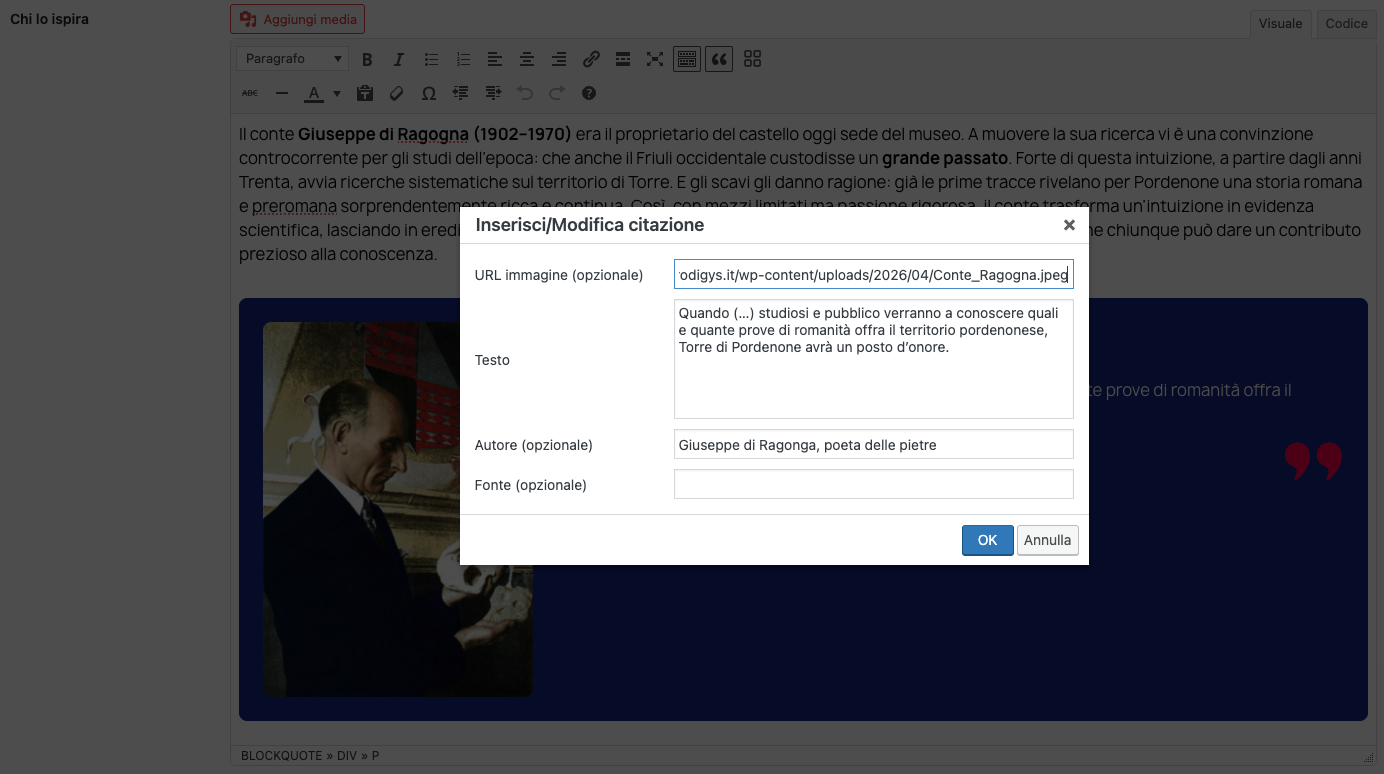This screenshot has width=1384, height=774.
Task: Apply the text color button
Action: click(314, 93)
